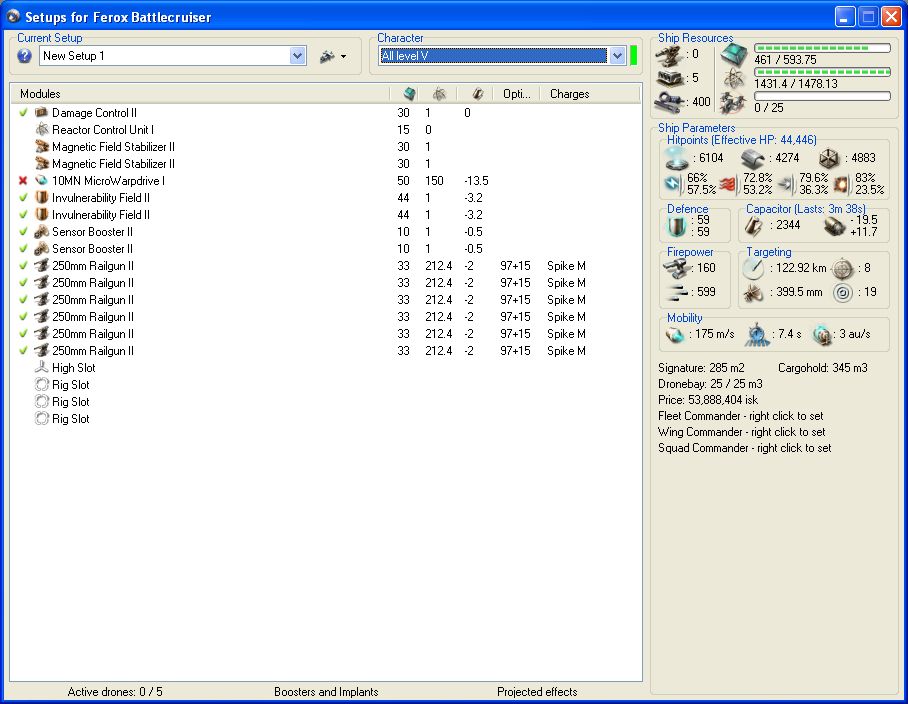Click the 10MN MicroWarpdrive I icon
The width and height of the screenshot is (908, 704).
[41, 181]
